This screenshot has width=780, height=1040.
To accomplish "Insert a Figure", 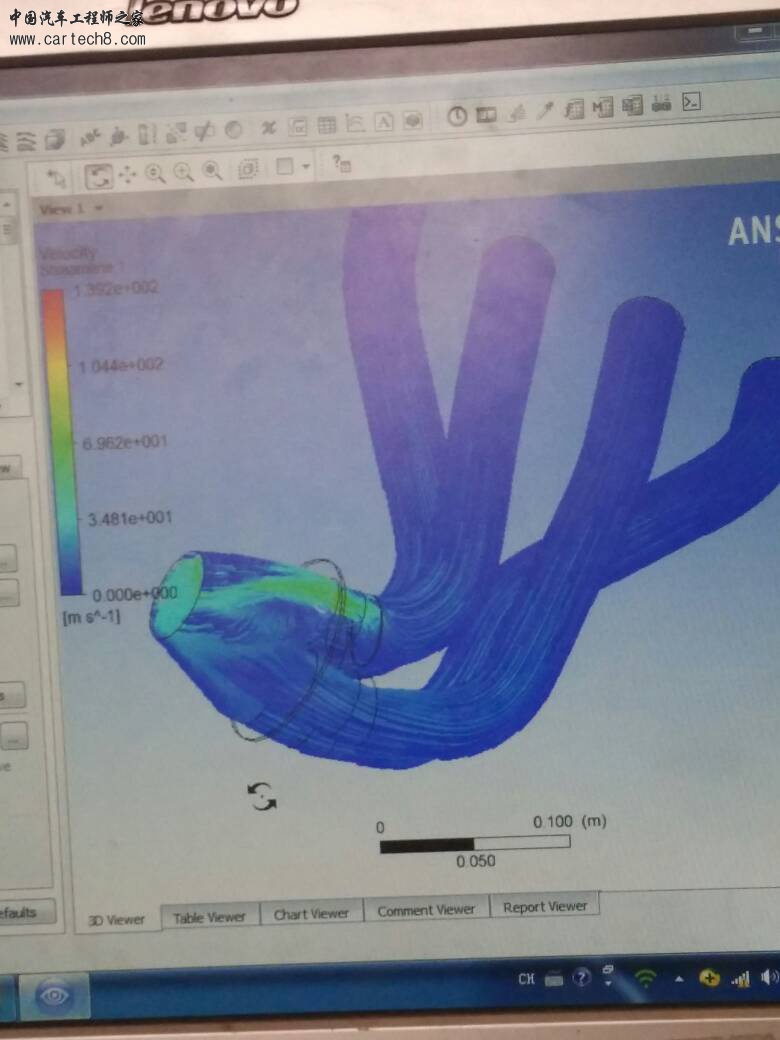I will point(413,120).
